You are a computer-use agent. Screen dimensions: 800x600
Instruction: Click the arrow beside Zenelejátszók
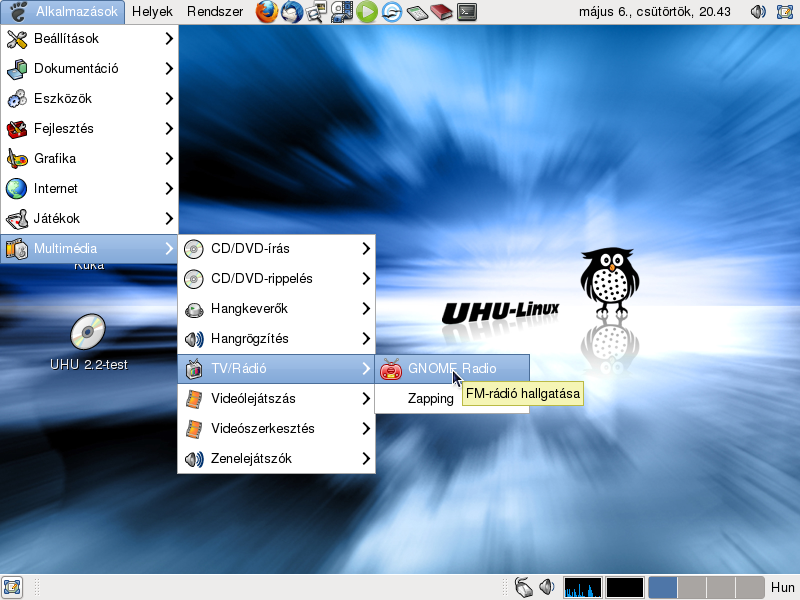click(x=366, y=459)
